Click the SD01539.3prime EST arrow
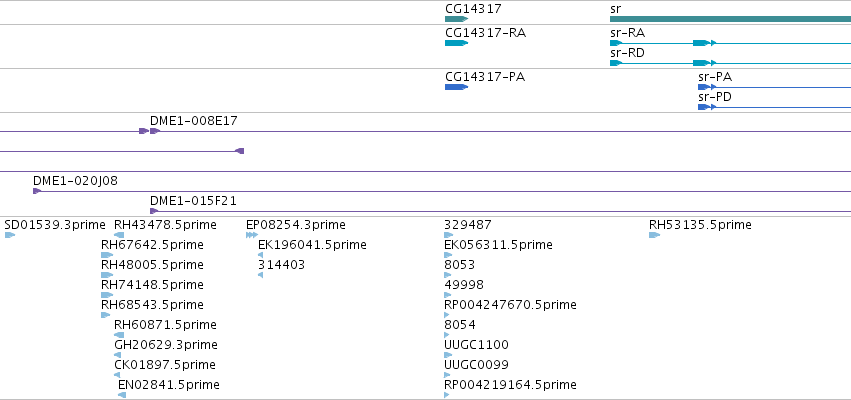 [10, 235]
